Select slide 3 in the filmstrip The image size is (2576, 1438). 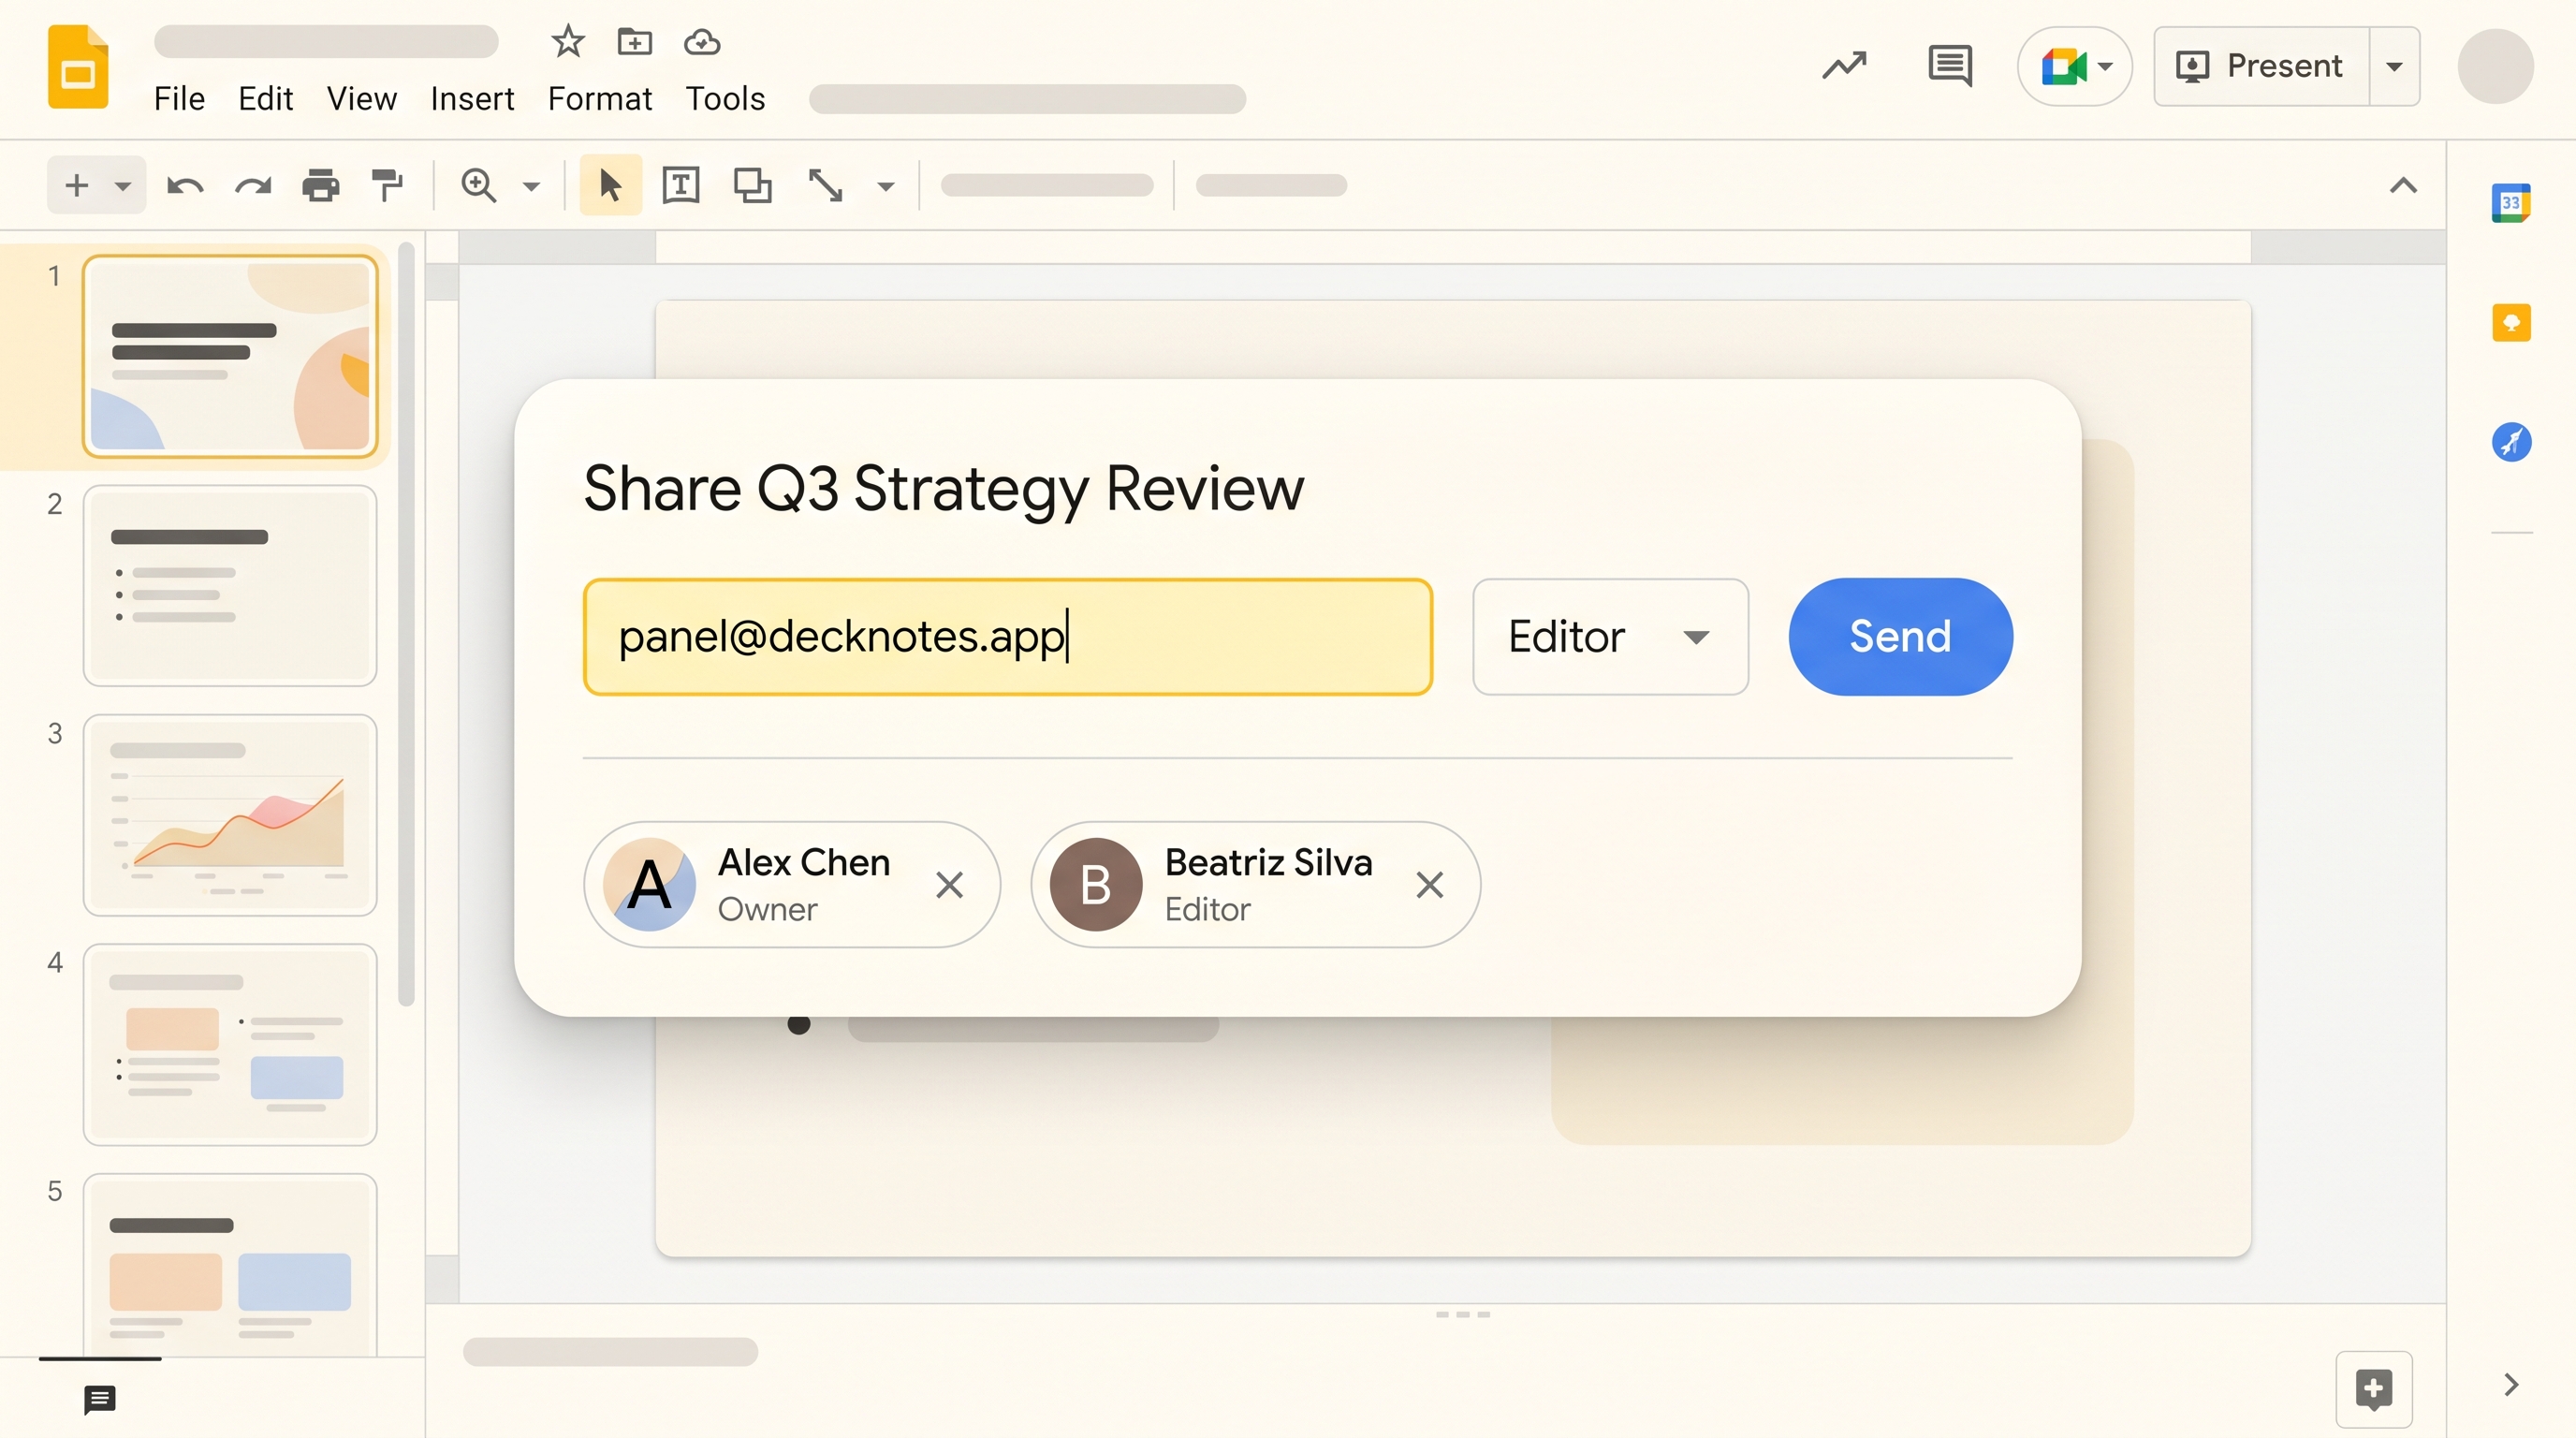(229, 815)
